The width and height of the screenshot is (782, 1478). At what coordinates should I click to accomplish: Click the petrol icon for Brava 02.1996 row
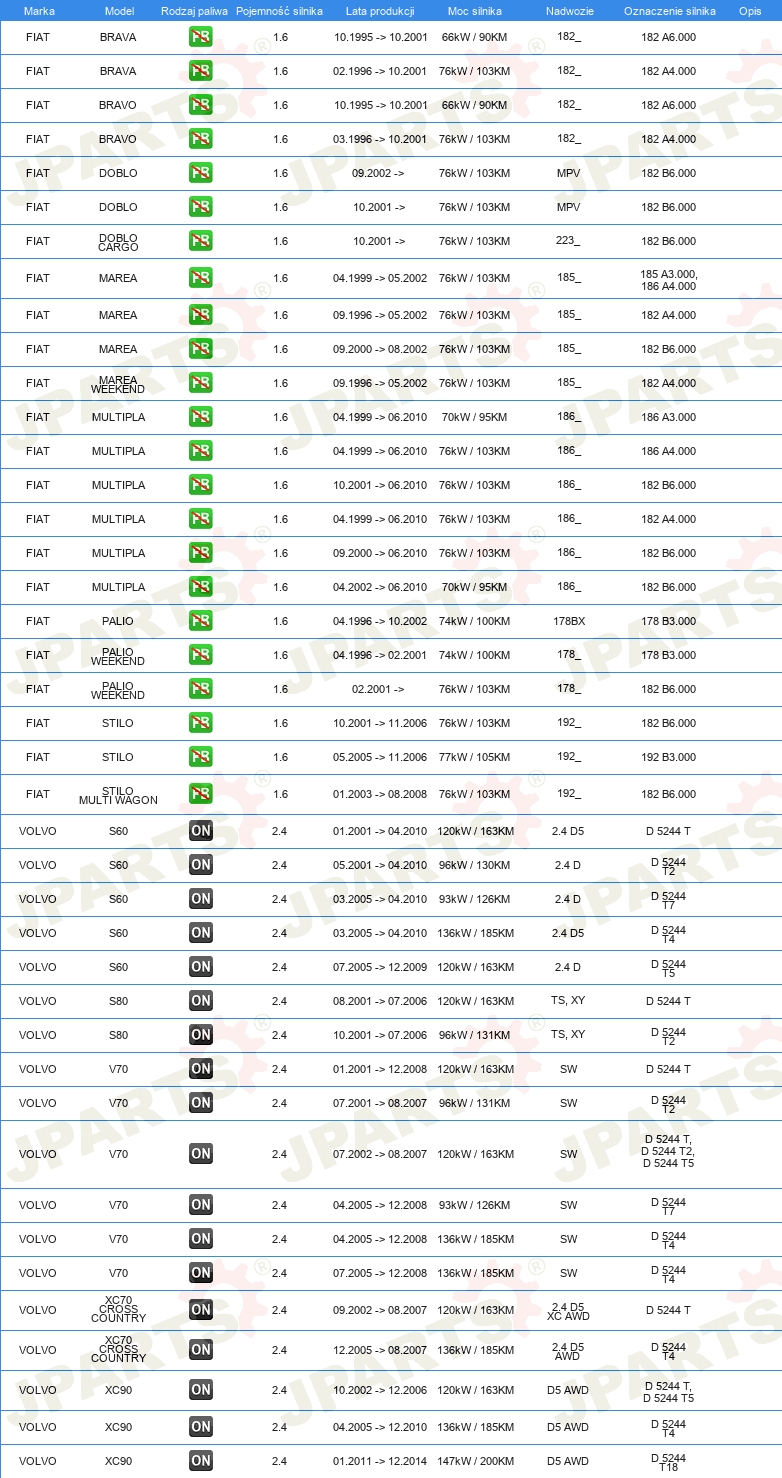click(200, 71)
